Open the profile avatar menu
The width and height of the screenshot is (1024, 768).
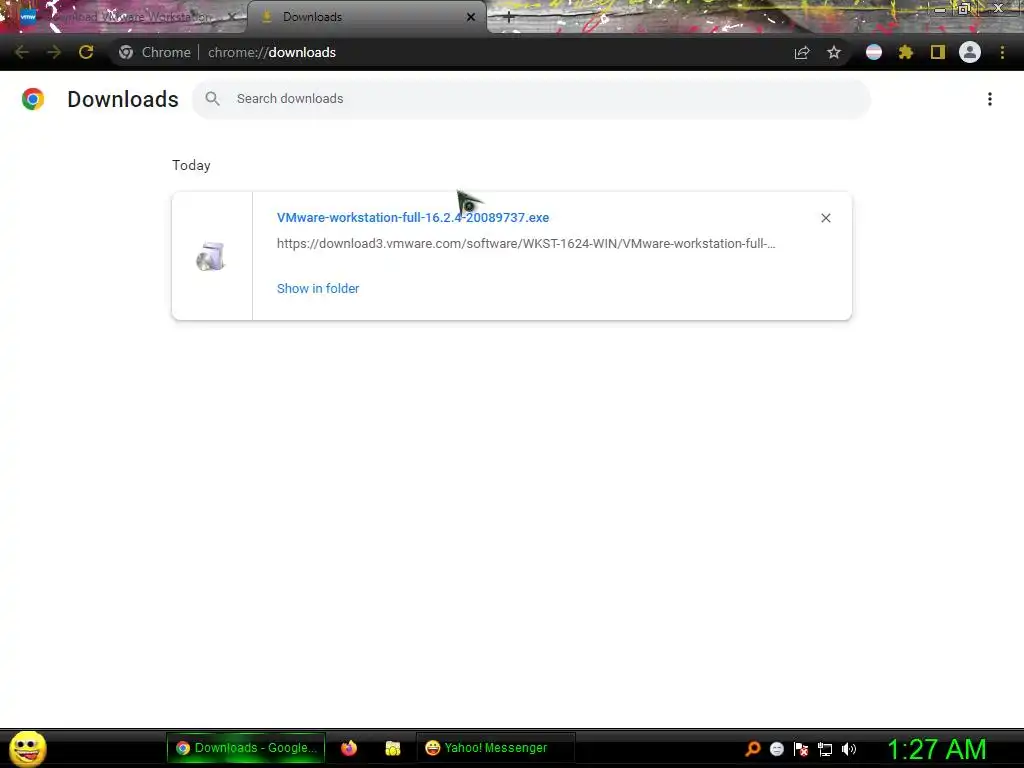point(970,52)
